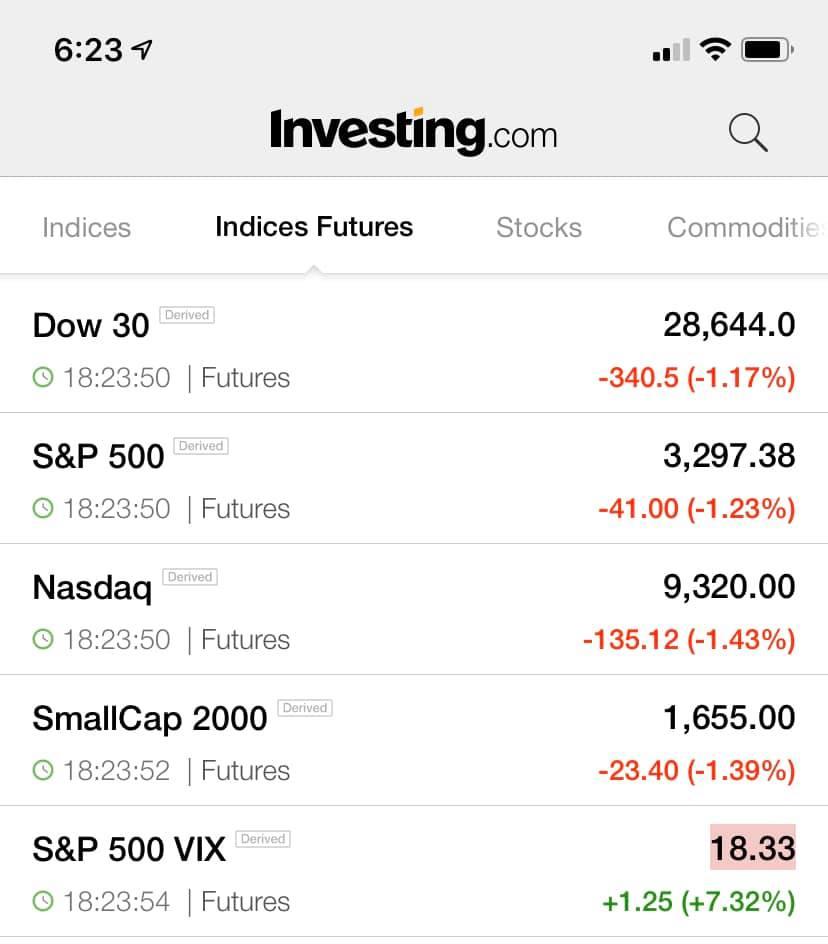Switch to the Stocks tab
Screen dimensions: 828x944
coord(539,228)
